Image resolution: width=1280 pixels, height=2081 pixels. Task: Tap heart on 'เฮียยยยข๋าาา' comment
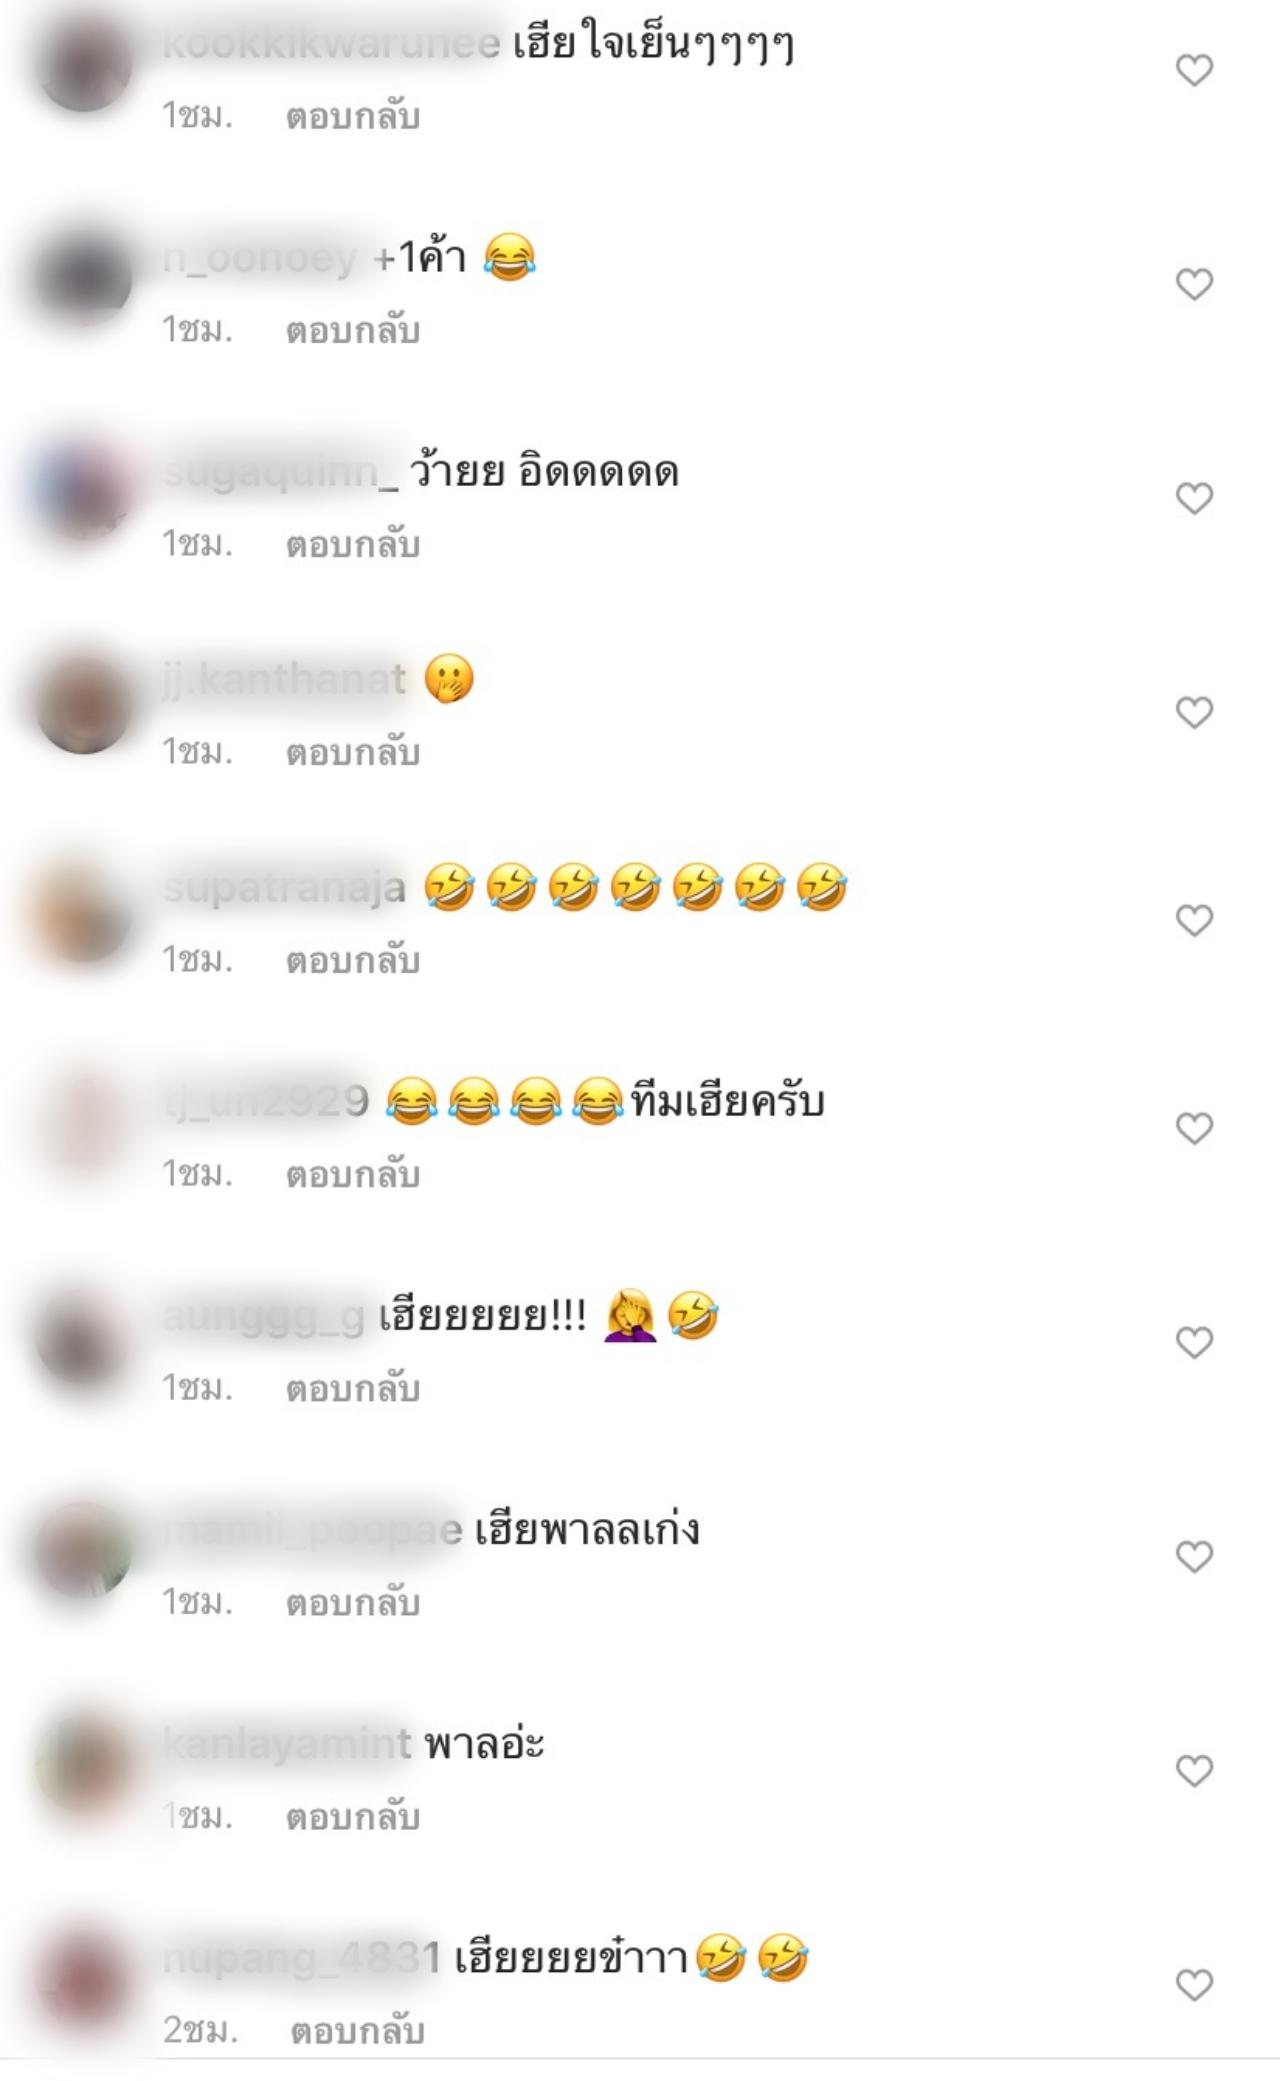coord(1194,1984)
